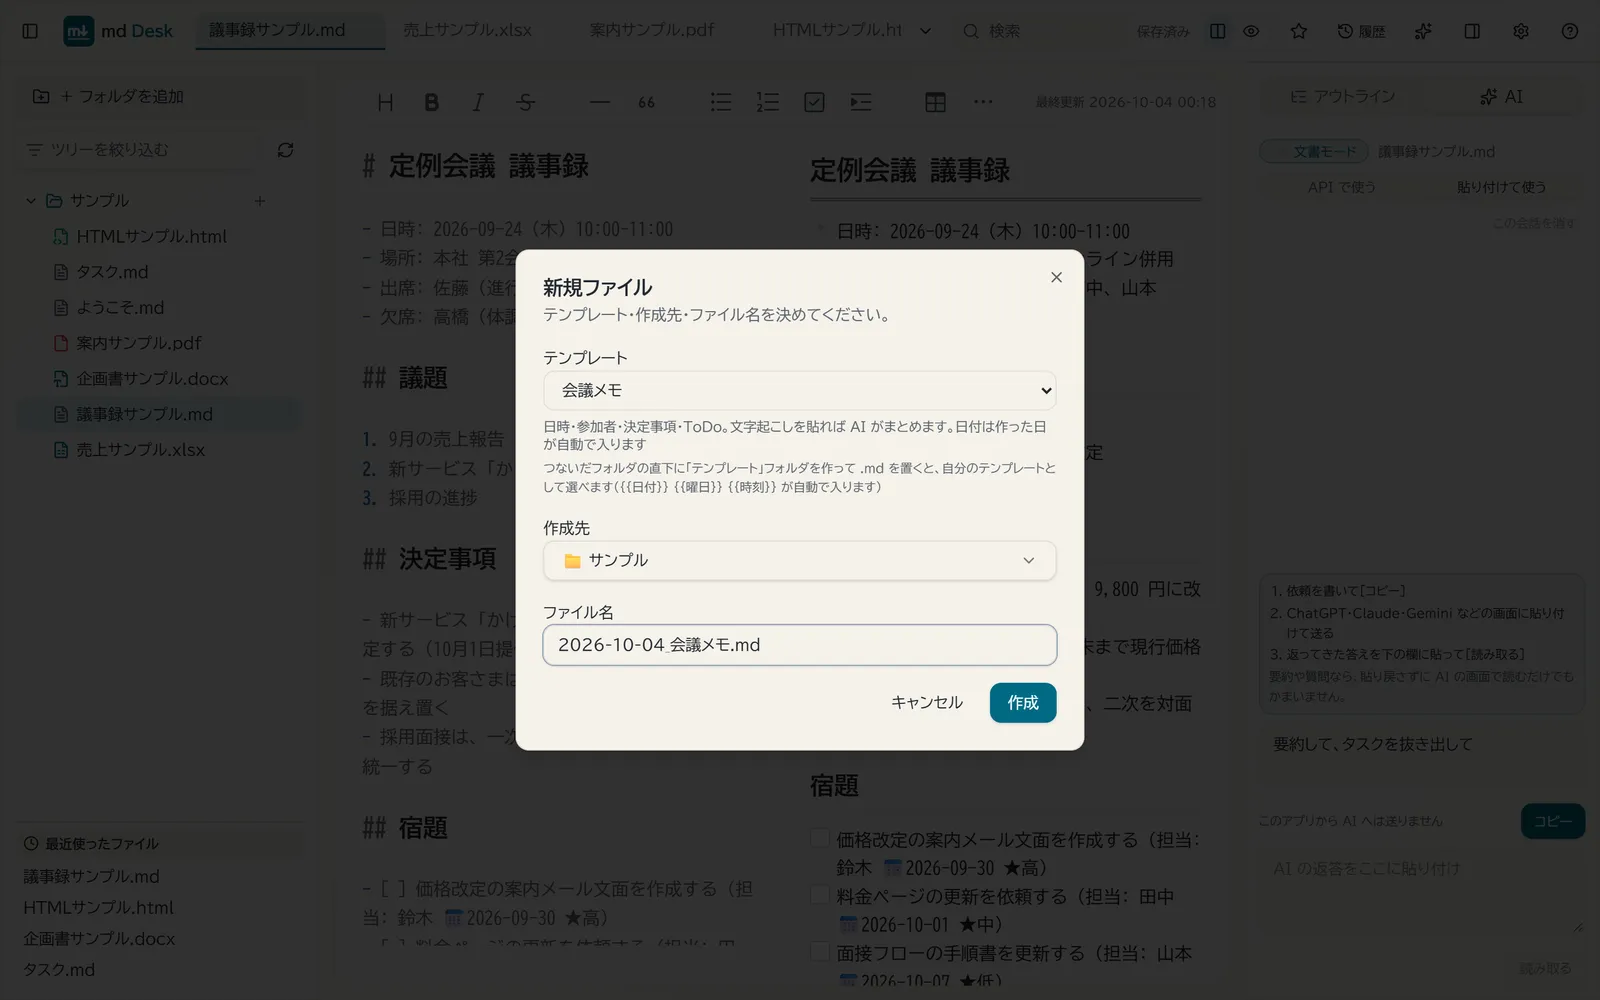Click the ツリーを絞り込む filter field
Viewport: 1600px width, 1000px height.
tap(140, 150)
